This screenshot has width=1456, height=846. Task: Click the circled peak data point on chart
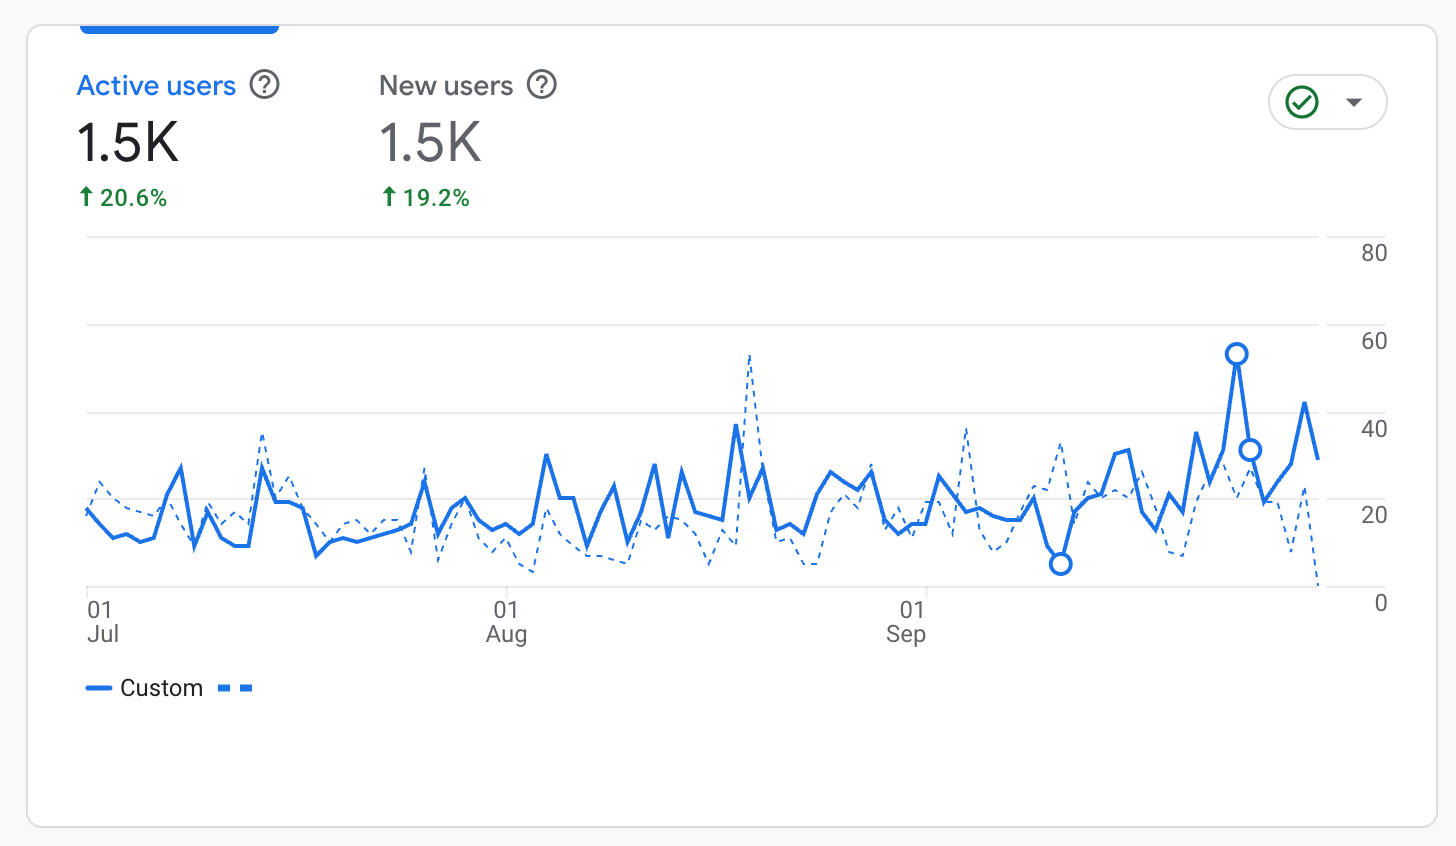point(1238,352)
